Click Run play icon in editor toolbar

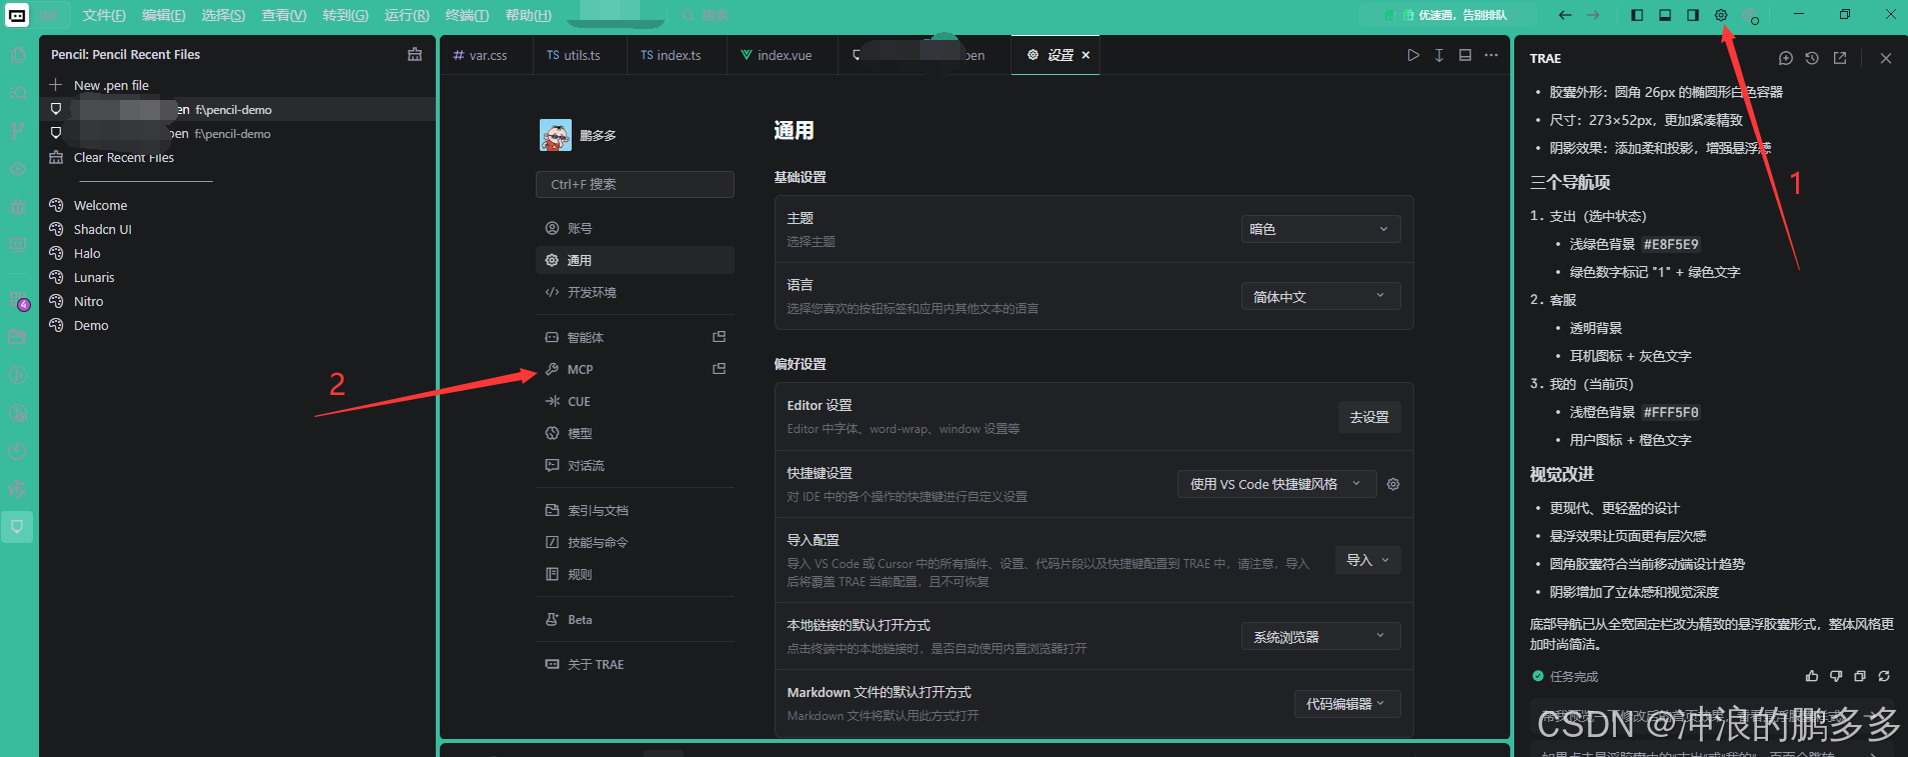click(x=1413, y=55)
